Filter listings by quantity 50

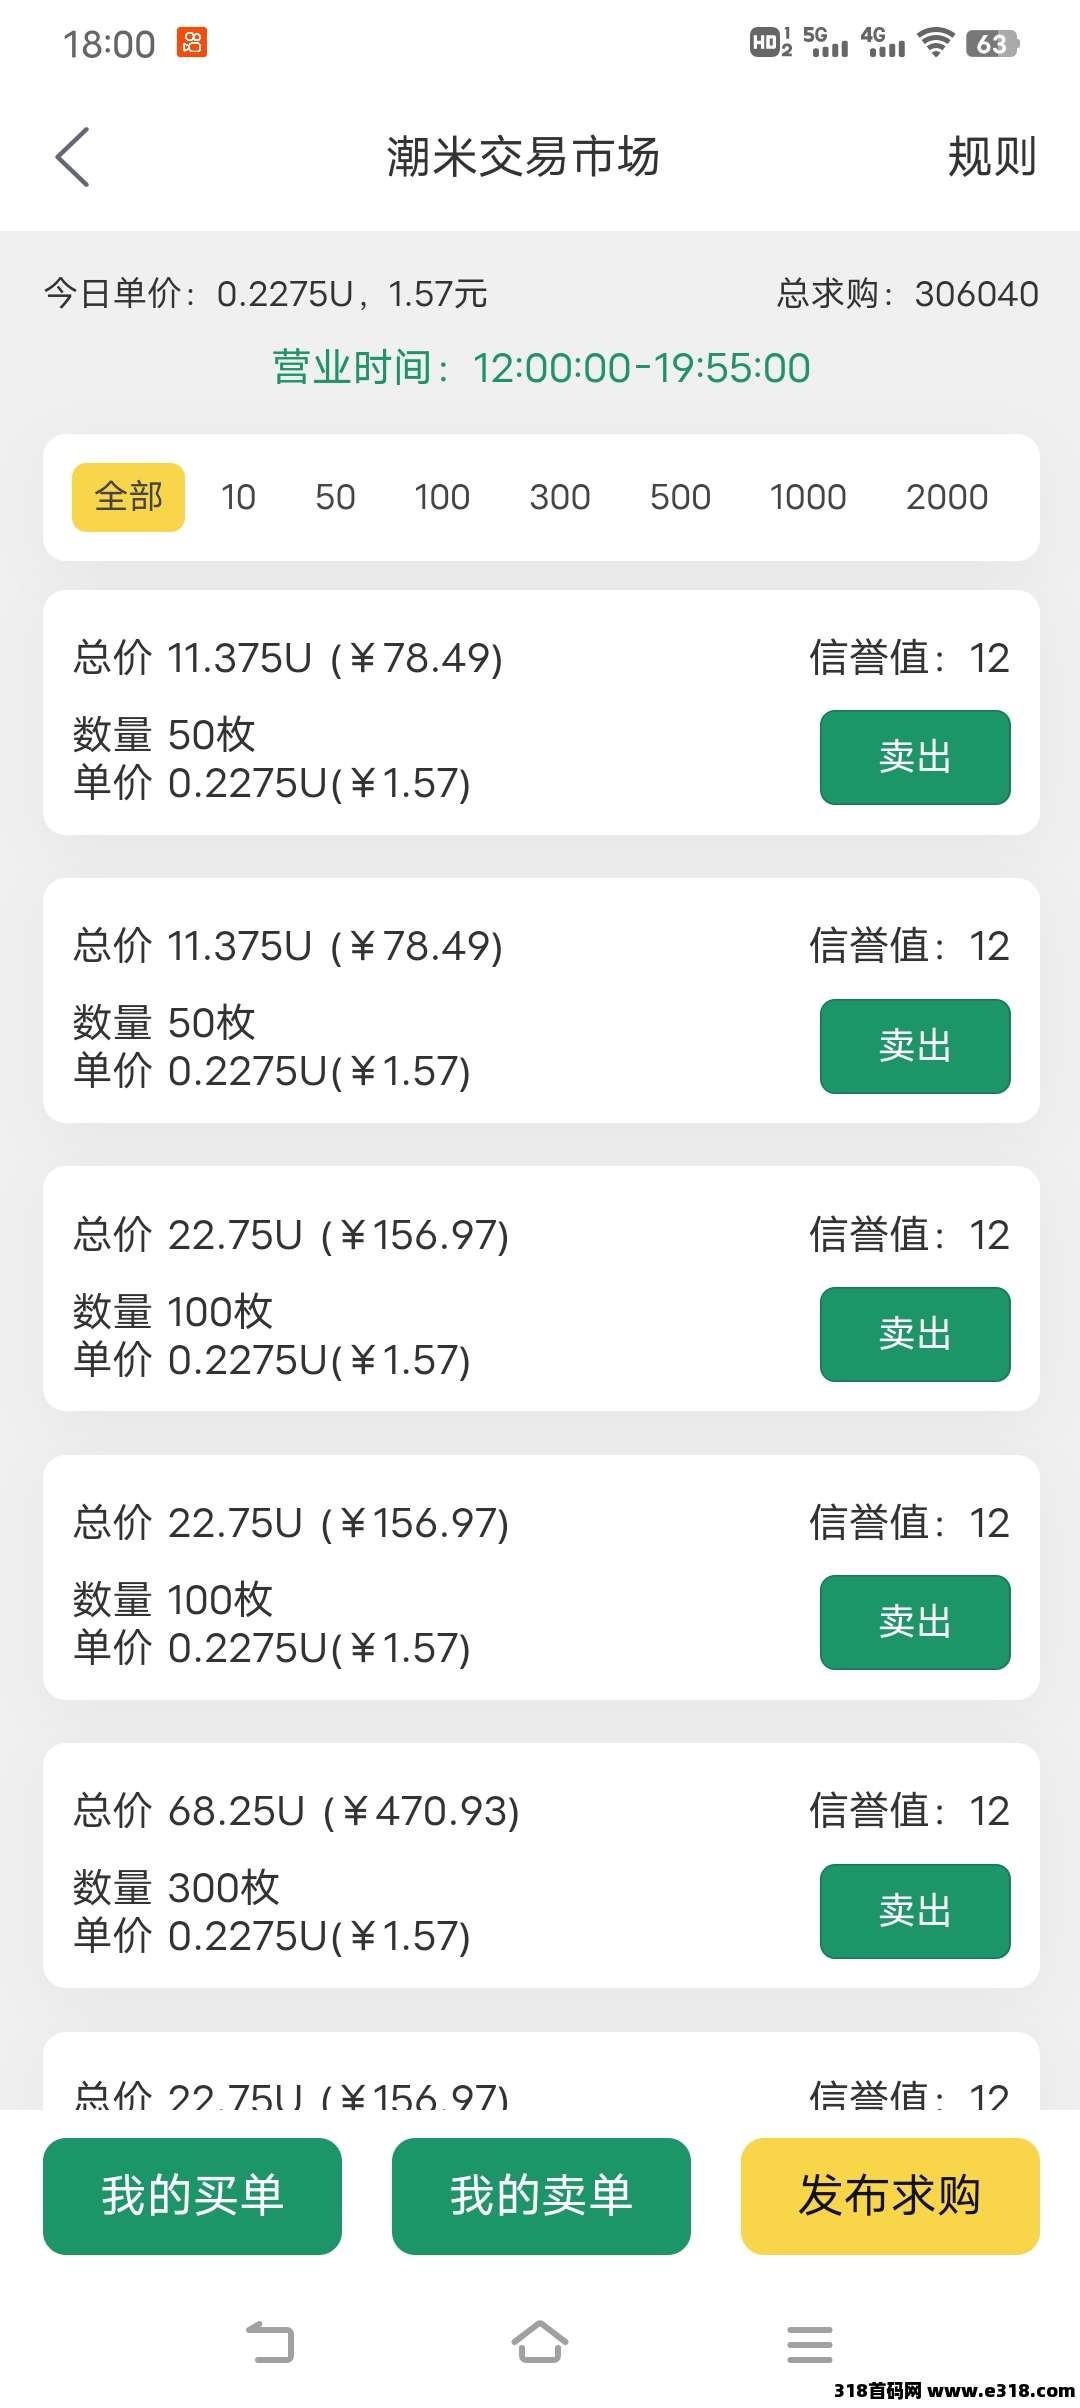(335, 497)
